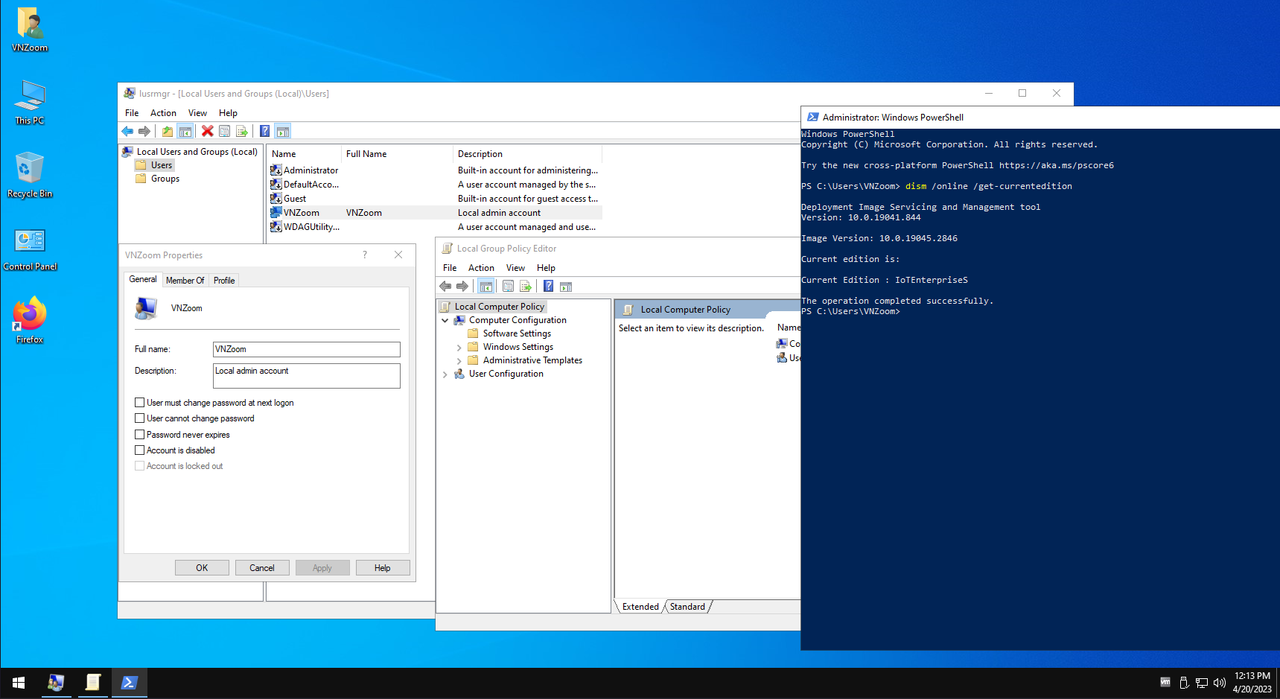Expand Administrative Templates tree node
This screenshot has width=1280, height=699.
(459, 360)
